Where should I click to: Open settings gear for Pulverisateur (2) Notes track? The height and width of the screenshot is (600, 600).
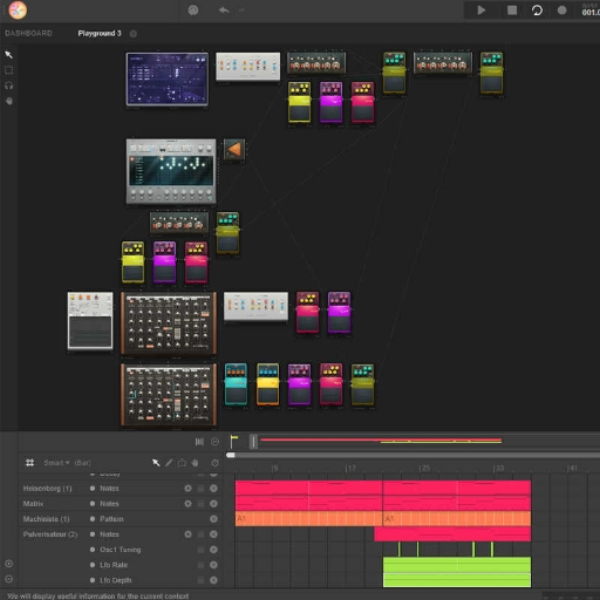188,534
